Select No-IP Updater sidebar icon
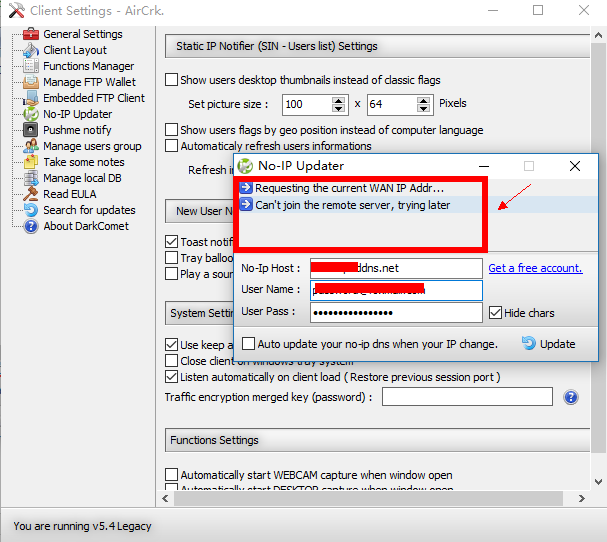Viewport: 607px width, 542px height. pyautogui.click(x=31, y=114)
